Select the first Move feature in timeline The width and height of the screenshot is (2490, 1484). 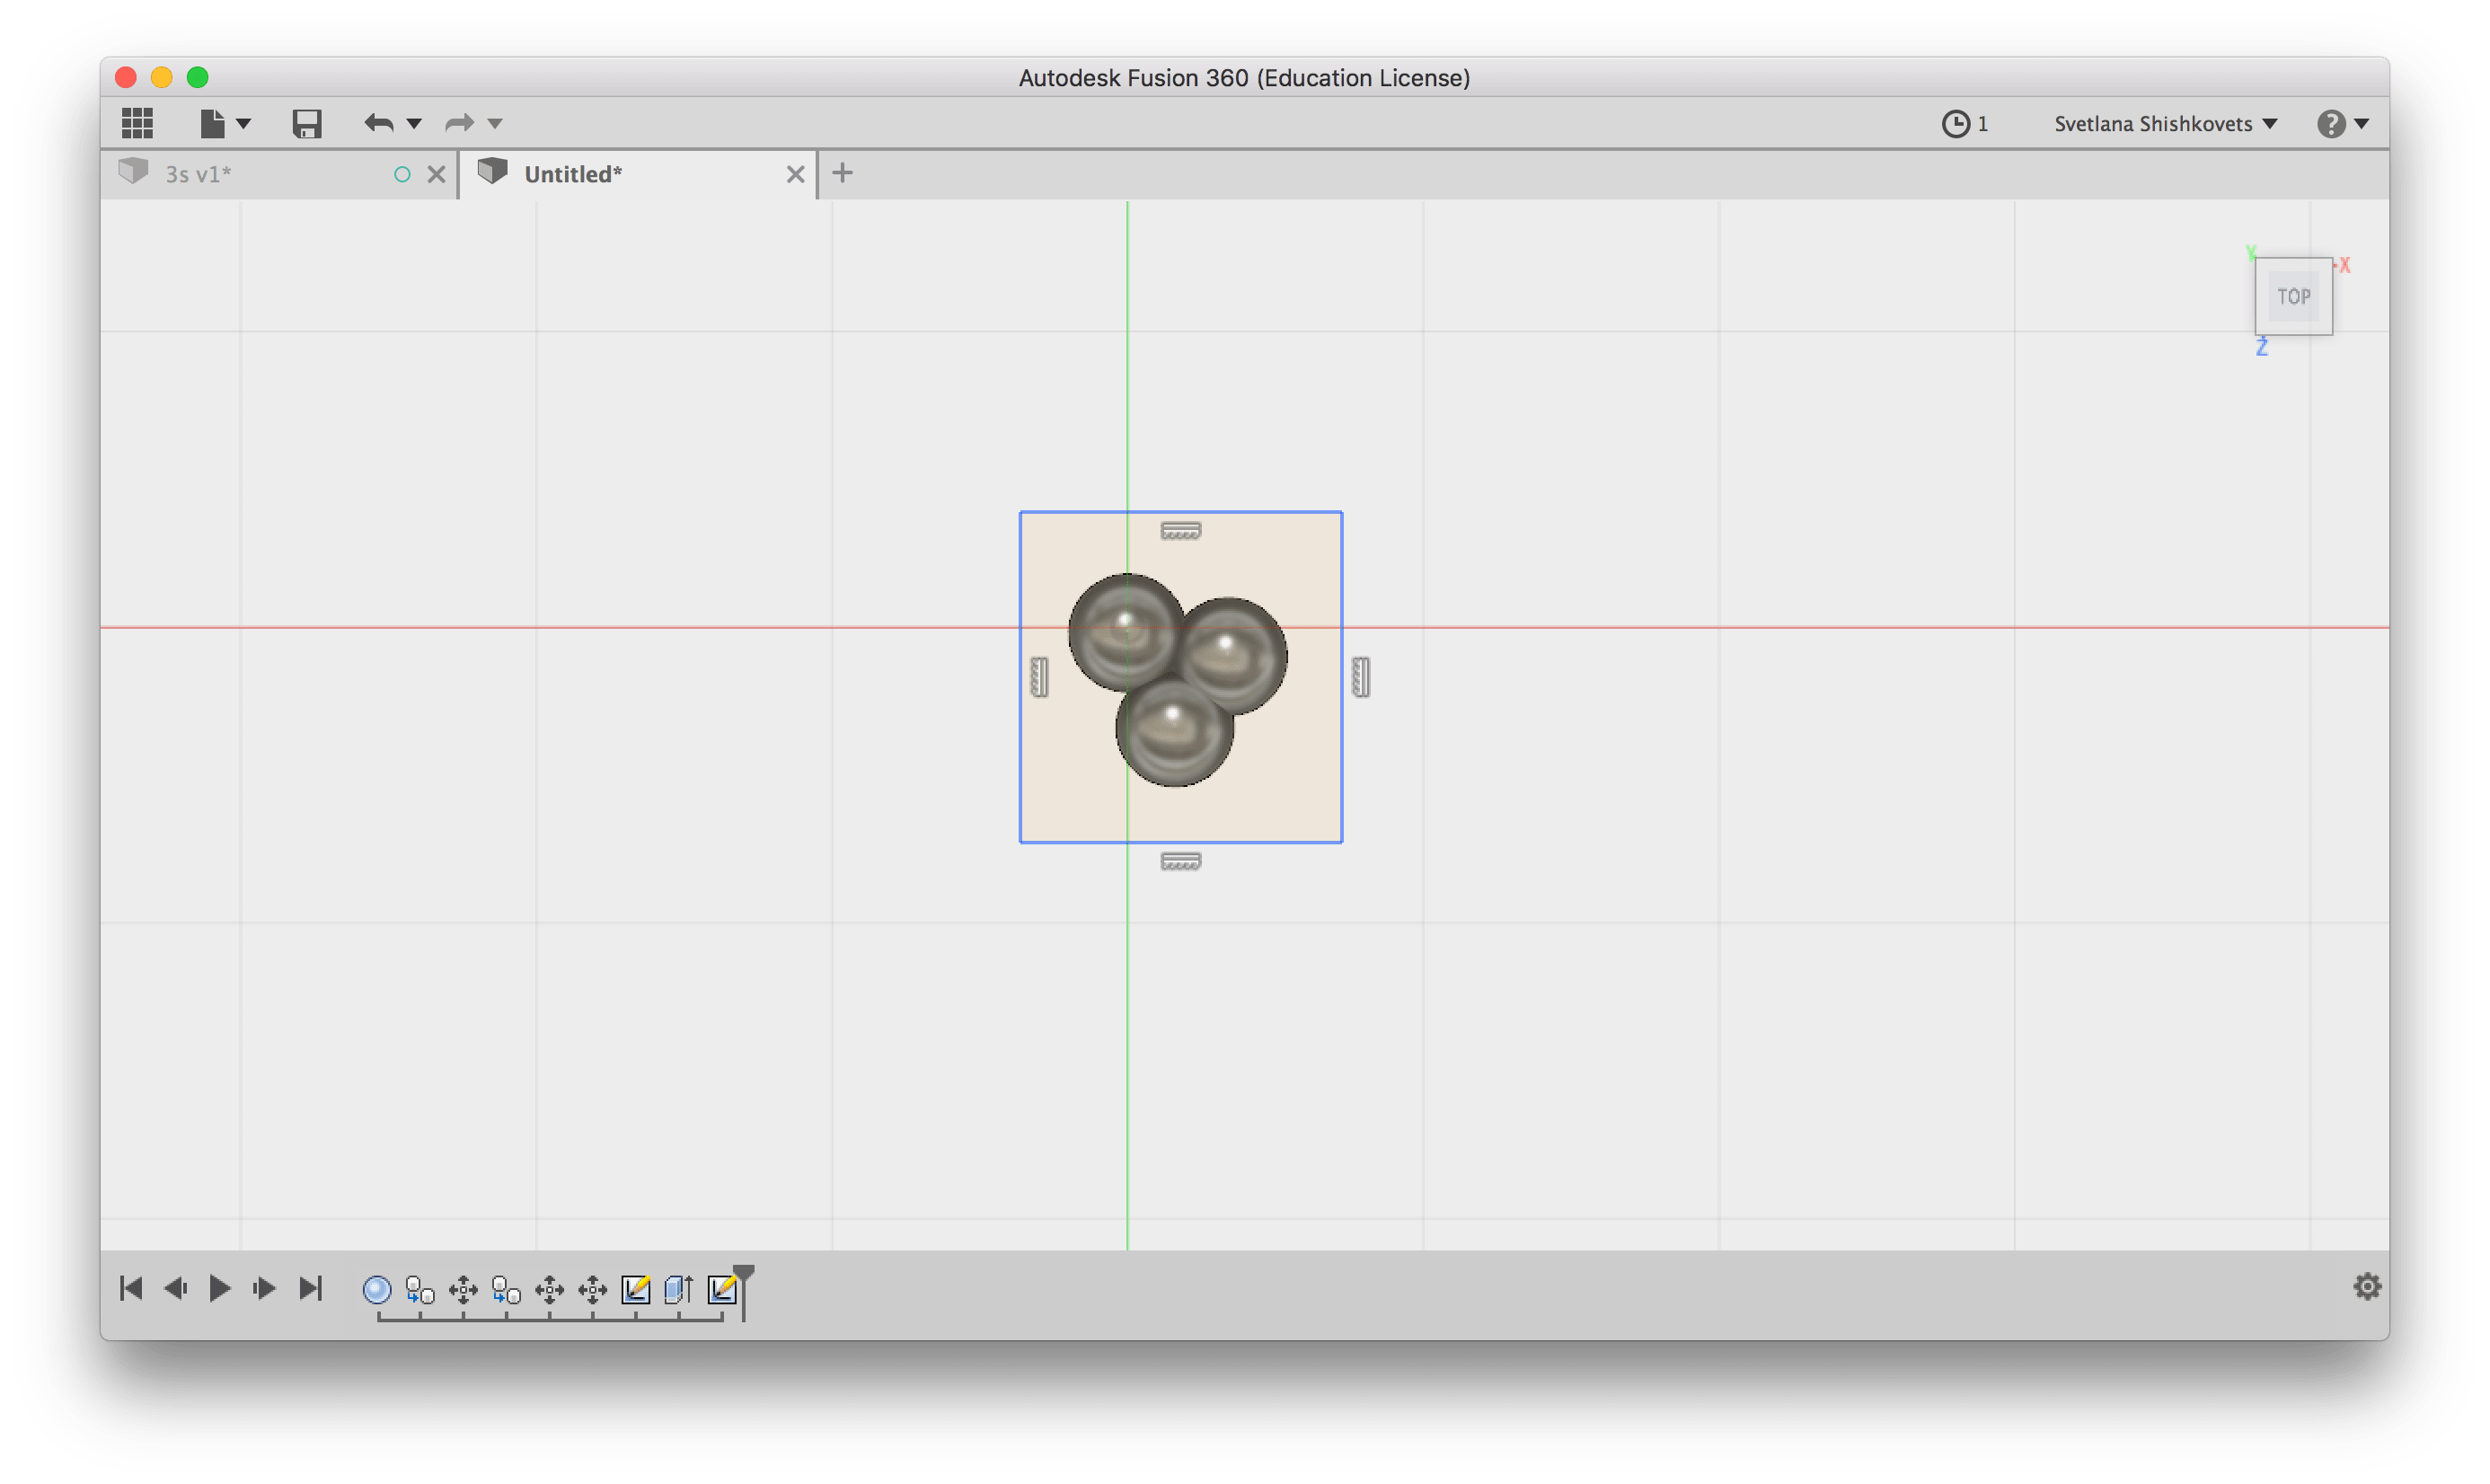click(x=463, y=1290)
